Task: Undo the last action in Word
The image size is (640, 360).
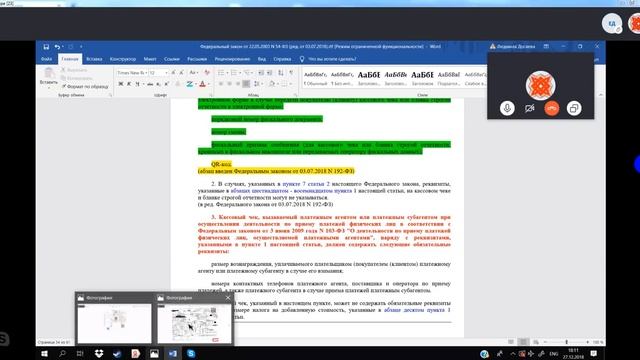Action: pyautogui.click(x=57, y=47)
